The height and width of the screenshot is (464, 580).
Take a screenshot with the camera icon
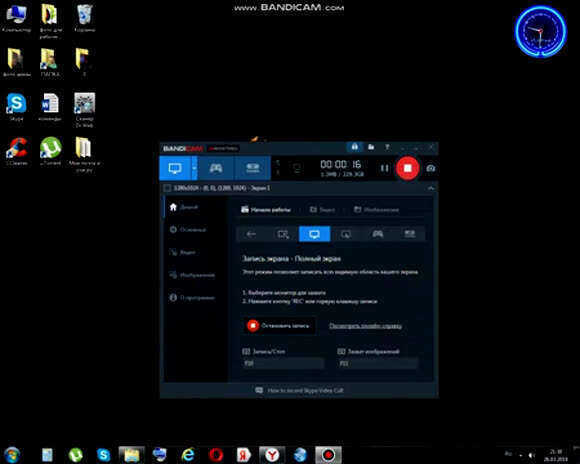coord(431,168)
